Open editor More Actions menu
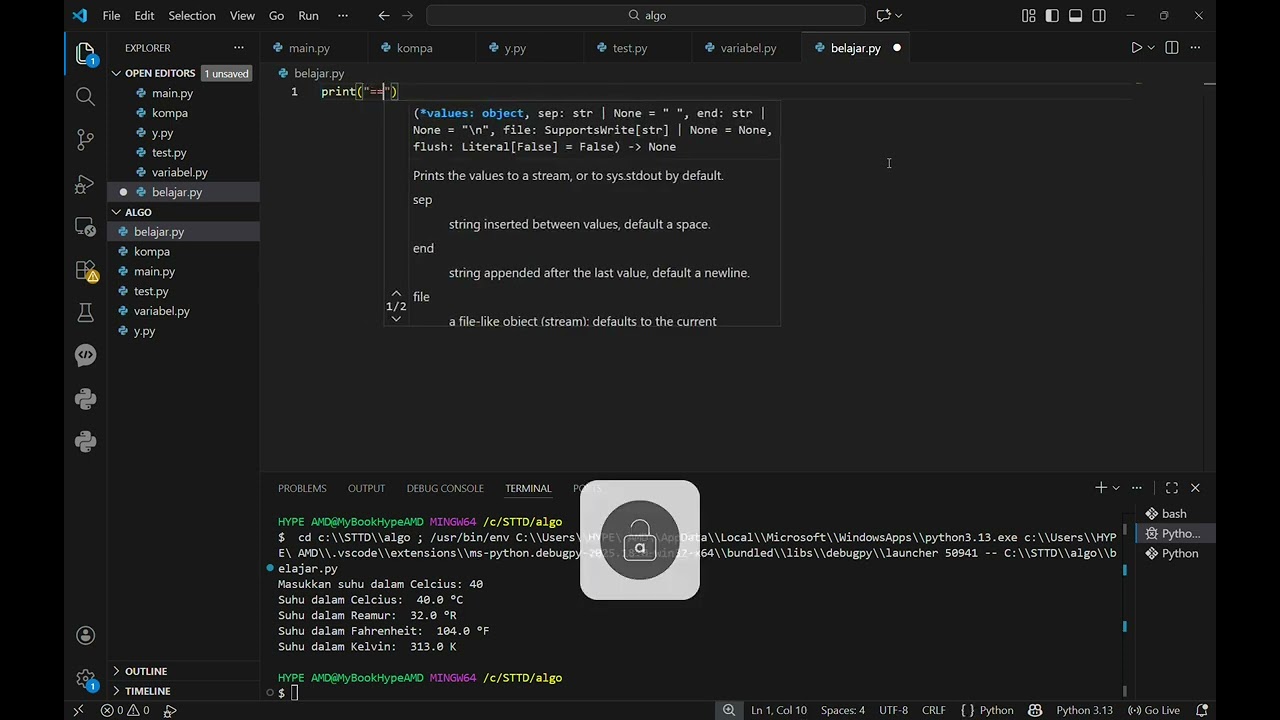 [1196, 48]
